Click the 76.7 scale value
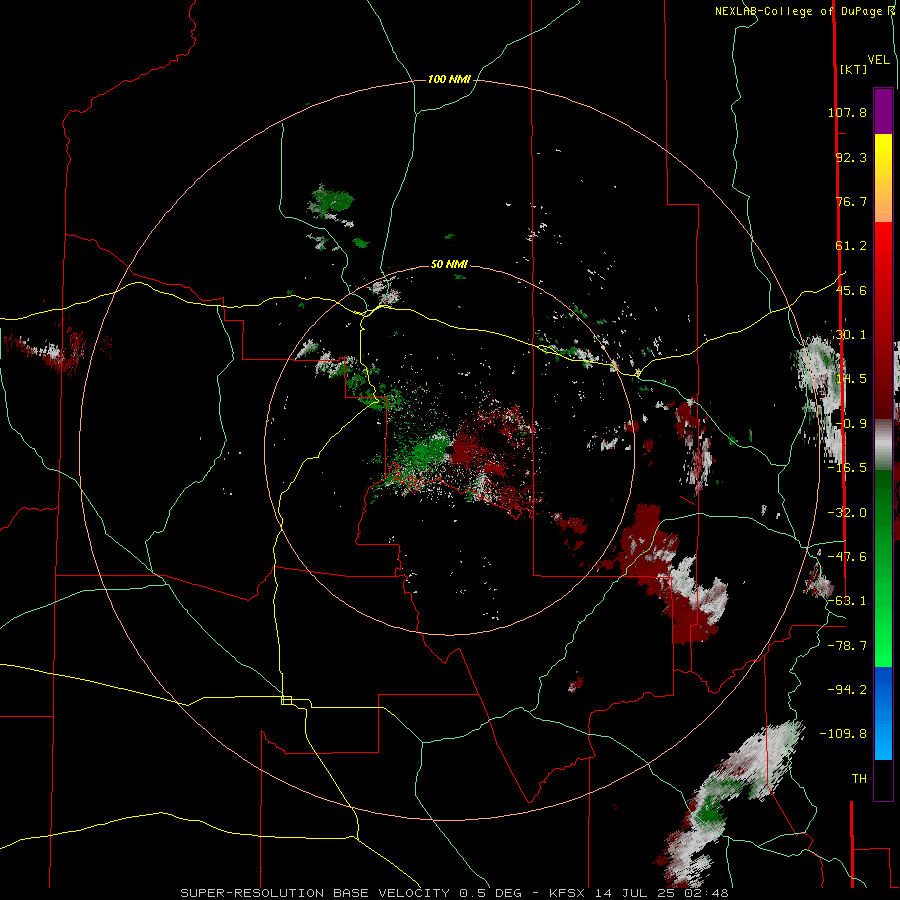 851,201
